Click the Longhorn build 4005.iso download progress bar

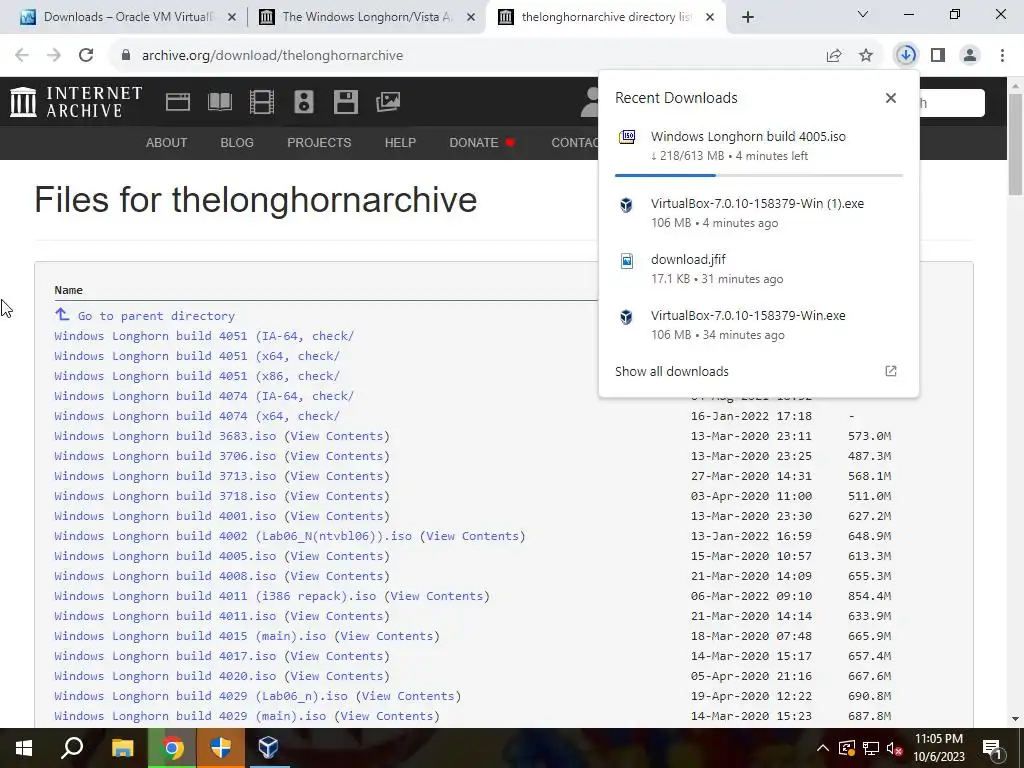point(759,175)
